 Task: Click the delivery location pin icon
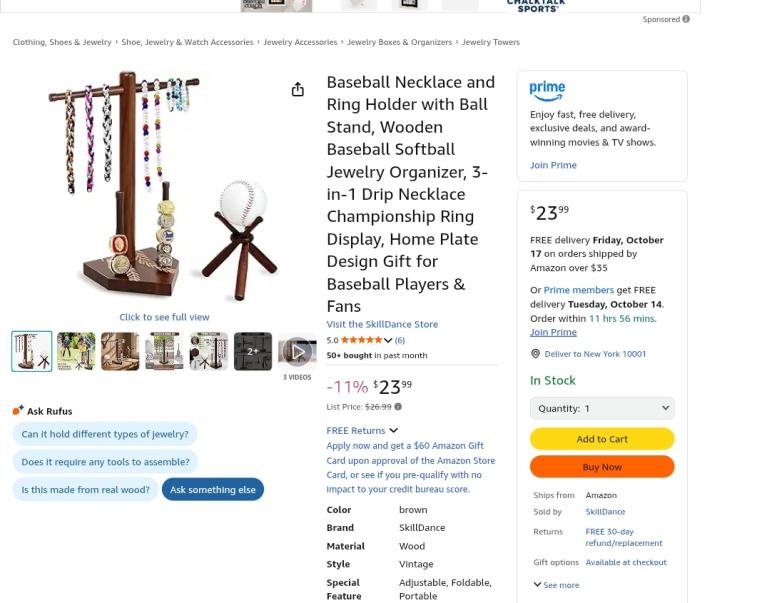(536, 354)
